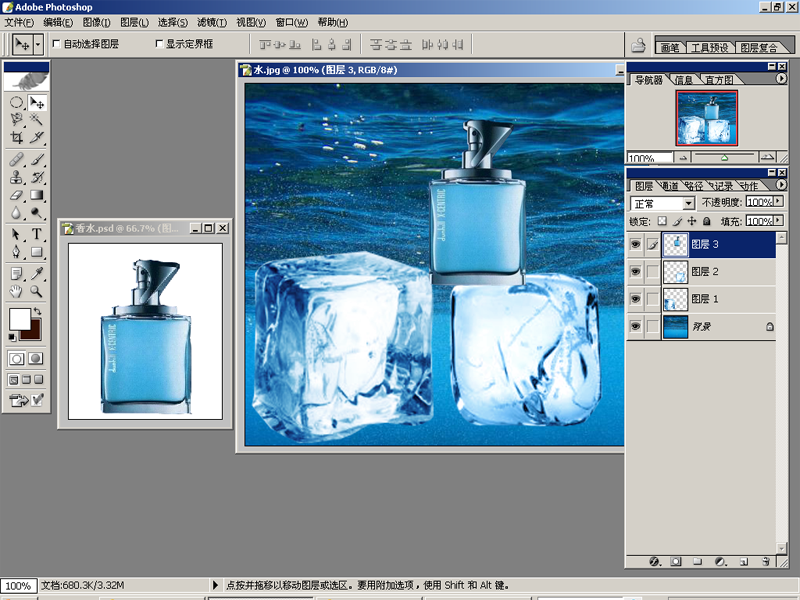Enable Show Bounding Box checkbox
This screenshot has width=800, height=600.
159,44
